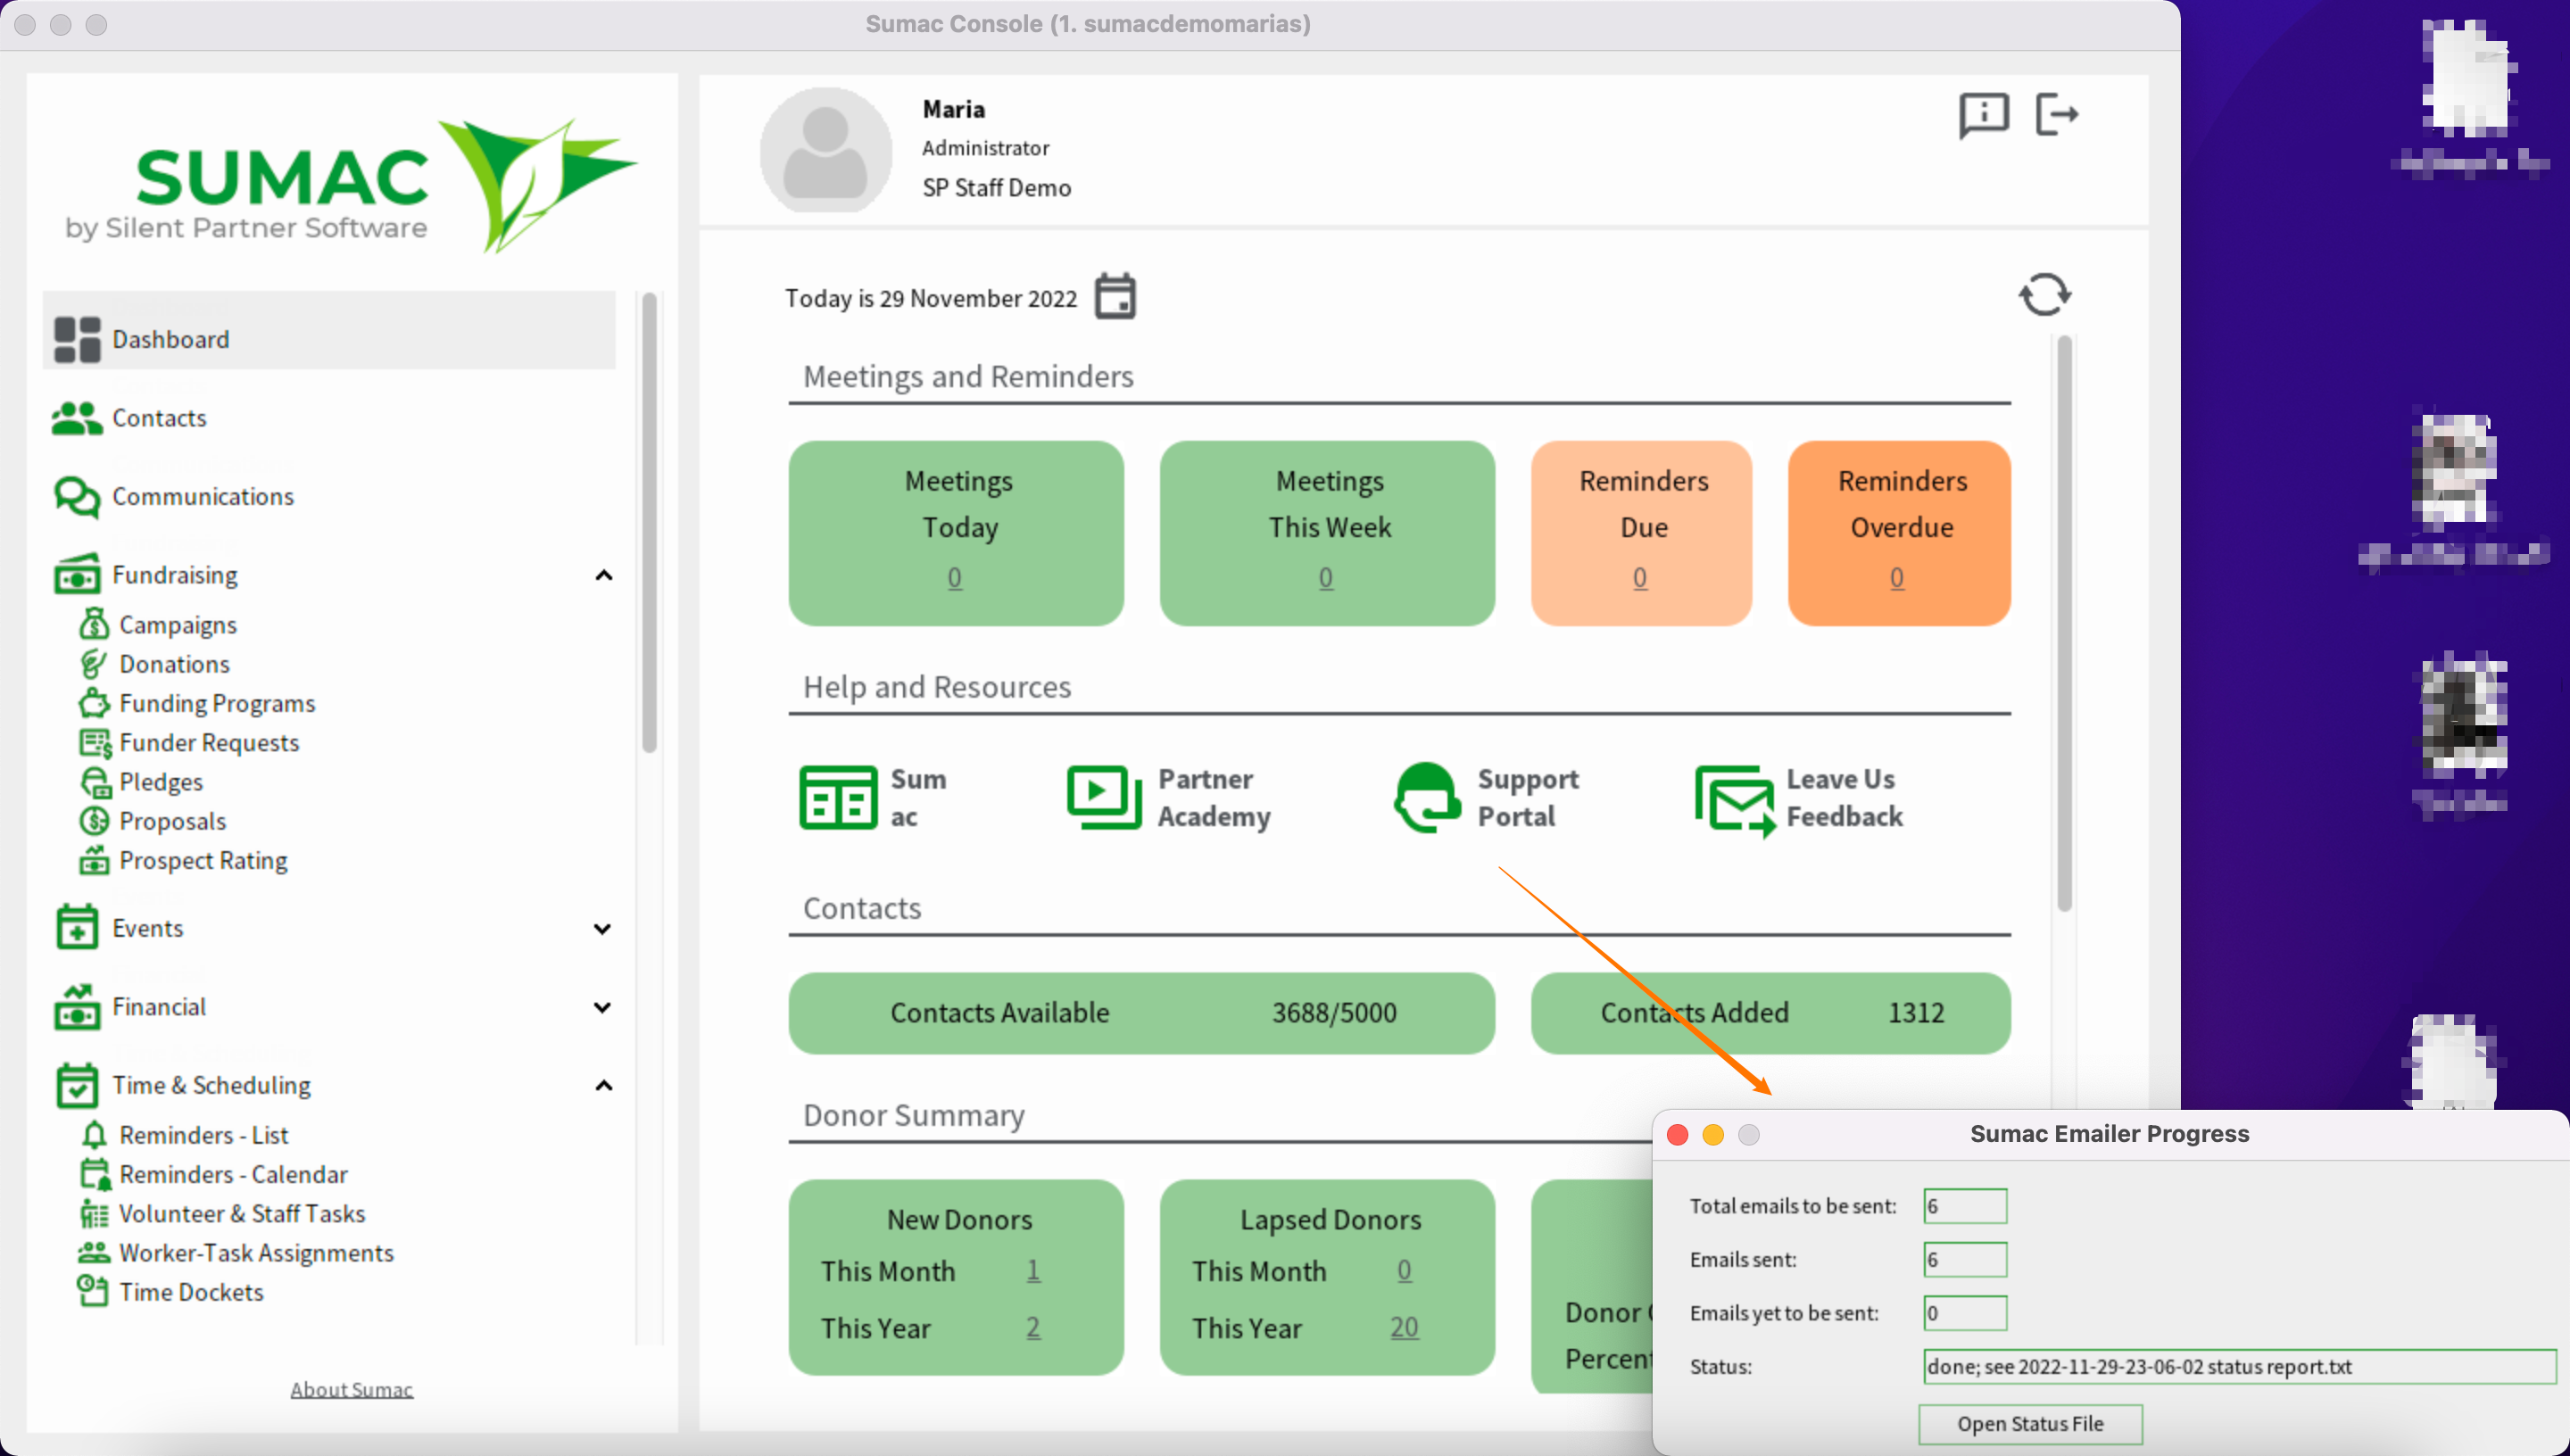The image size is (2570, 1456).
Task: Click the dashboard content vertical scrollbar
Action: (x=2065, y=624)
